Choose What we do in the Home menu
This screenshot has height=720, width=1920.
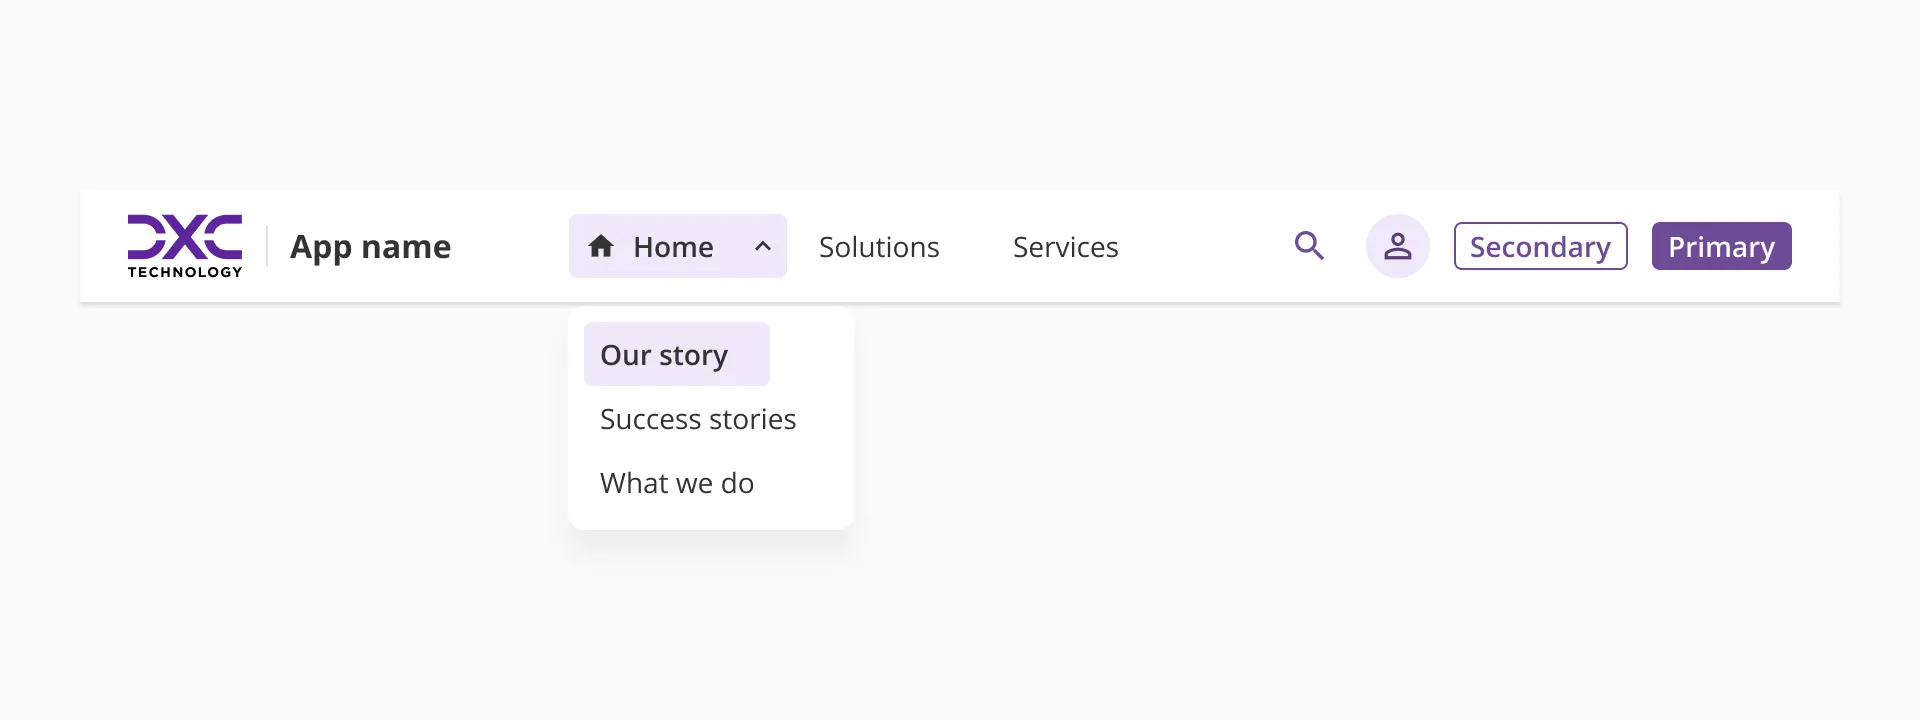pyautogui.click(x=676, y=482)
